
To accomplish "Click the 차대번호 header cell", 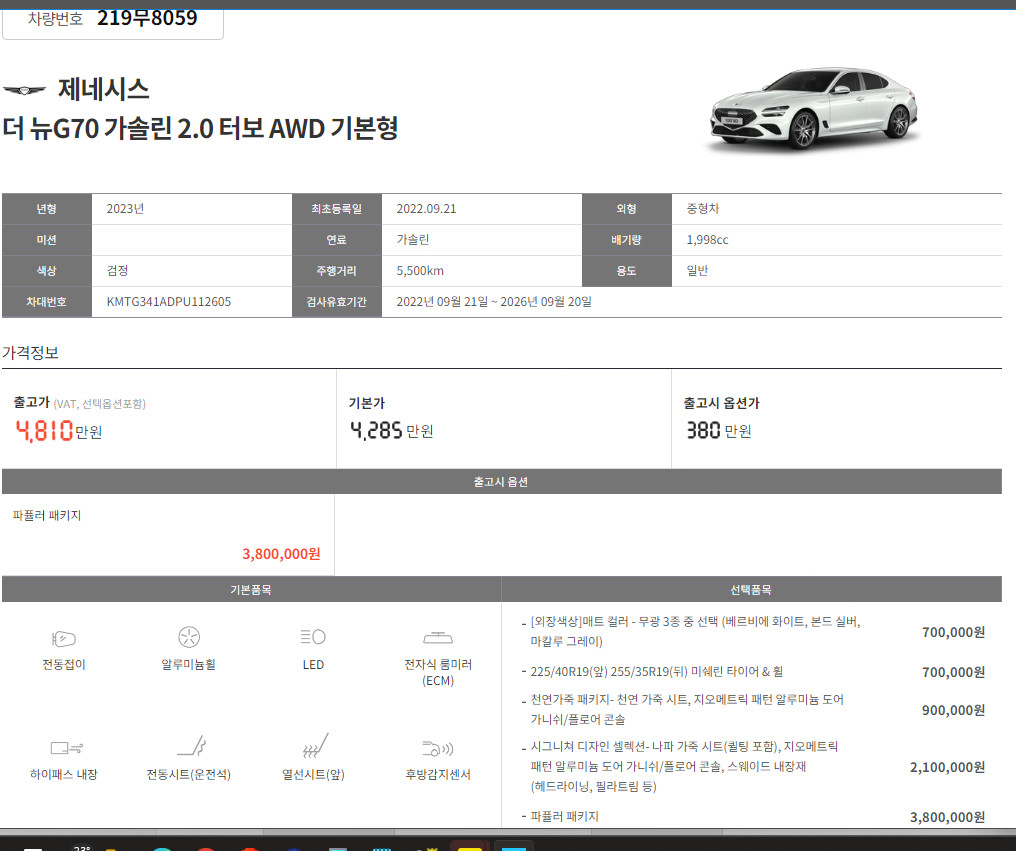I will pyautogui.click(x=47, y=302).
